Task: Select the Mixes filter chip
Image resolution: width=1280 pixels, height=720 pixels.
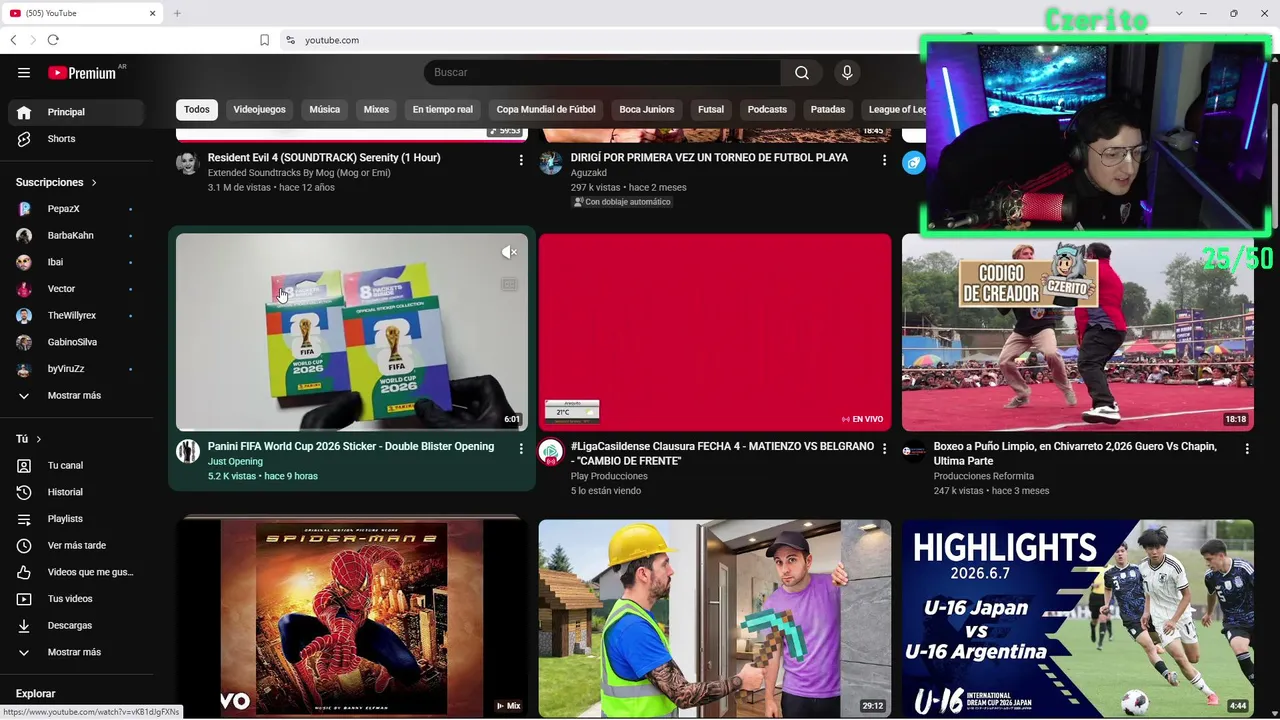Action: [x=376, y=110]
